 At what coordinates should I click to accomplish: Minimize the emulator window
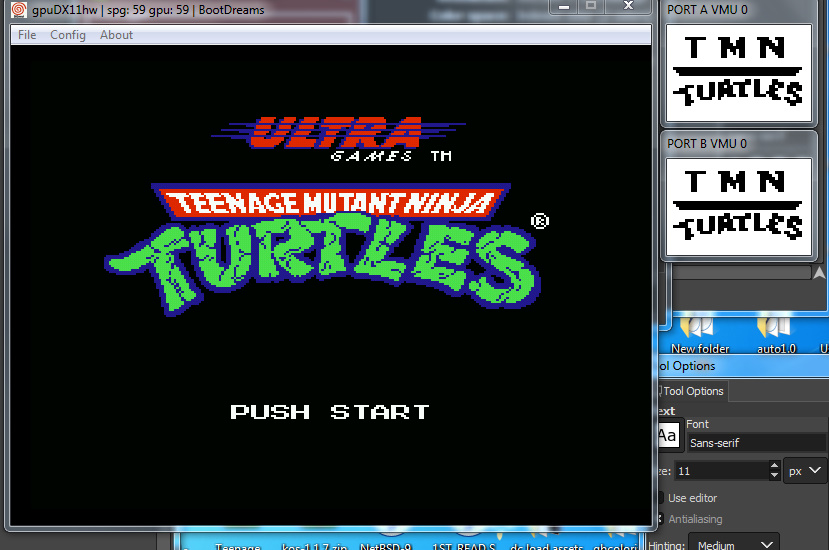[564, 6]
